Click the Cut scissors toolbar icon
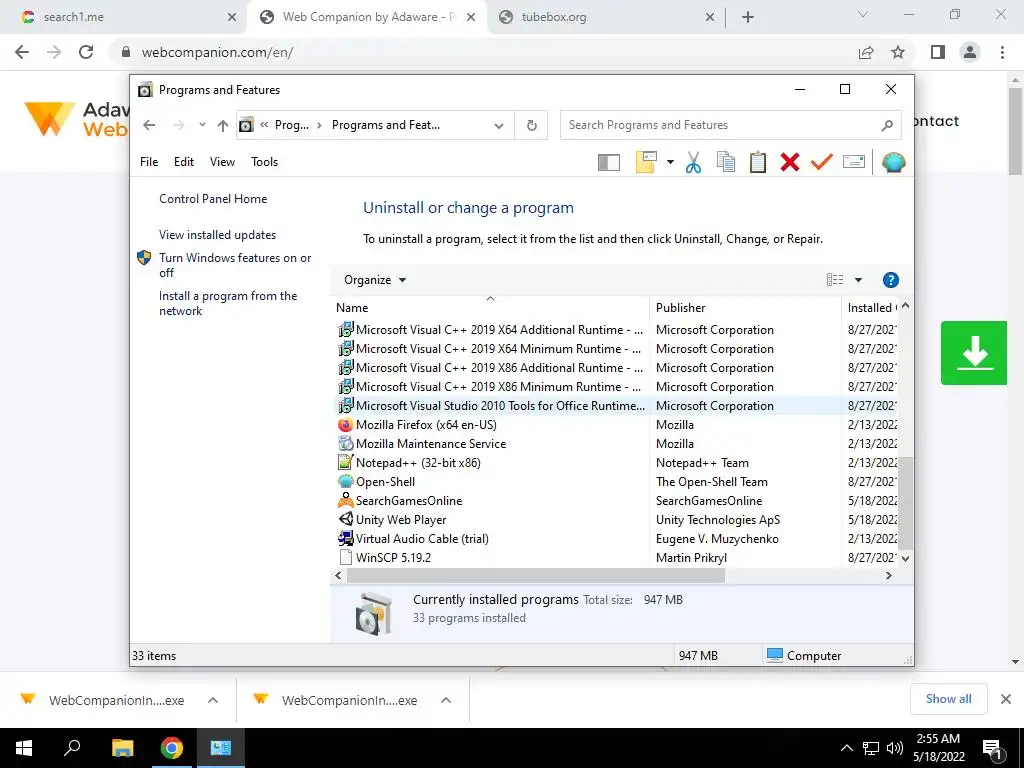Image resolution: width=1024 pixels, height=768 pixels. coord(693,162)
